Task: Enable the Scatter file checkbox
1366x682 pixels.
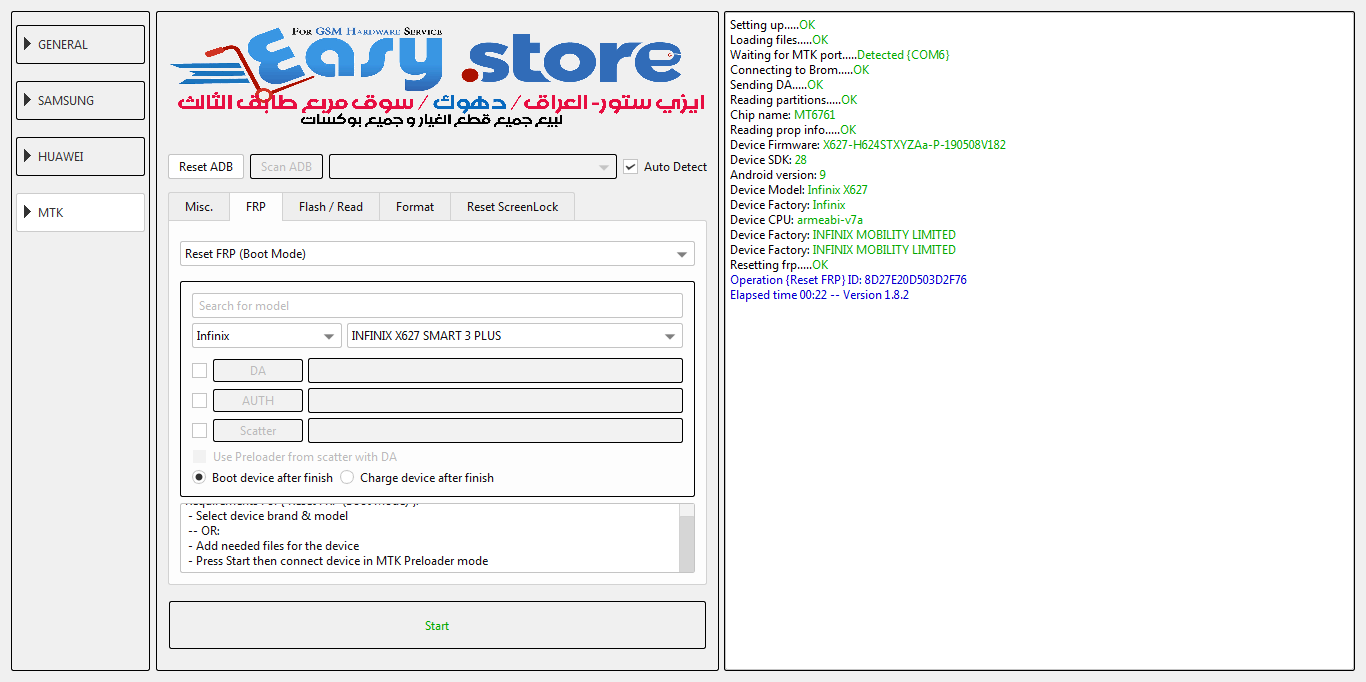Action: (x=199, y=431)
